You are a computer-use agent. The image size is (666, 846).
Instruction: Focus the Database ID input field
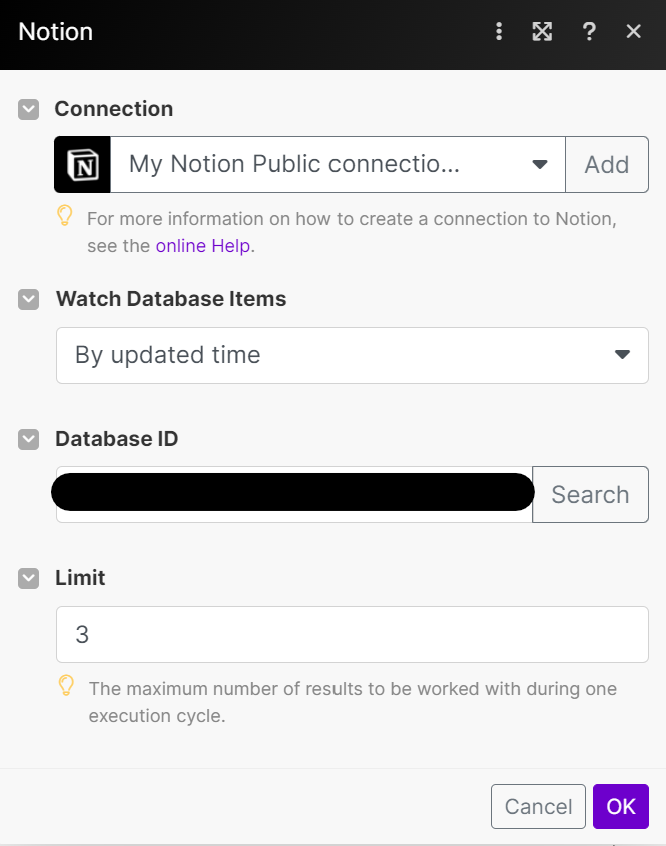(294, 495)
